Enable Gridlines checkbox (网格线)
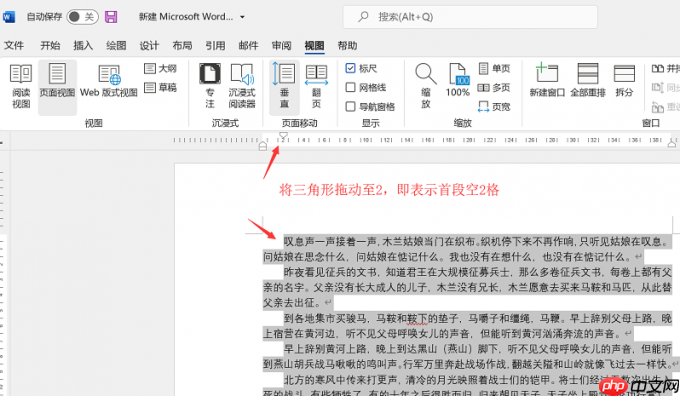 click(x=350, y=87)
